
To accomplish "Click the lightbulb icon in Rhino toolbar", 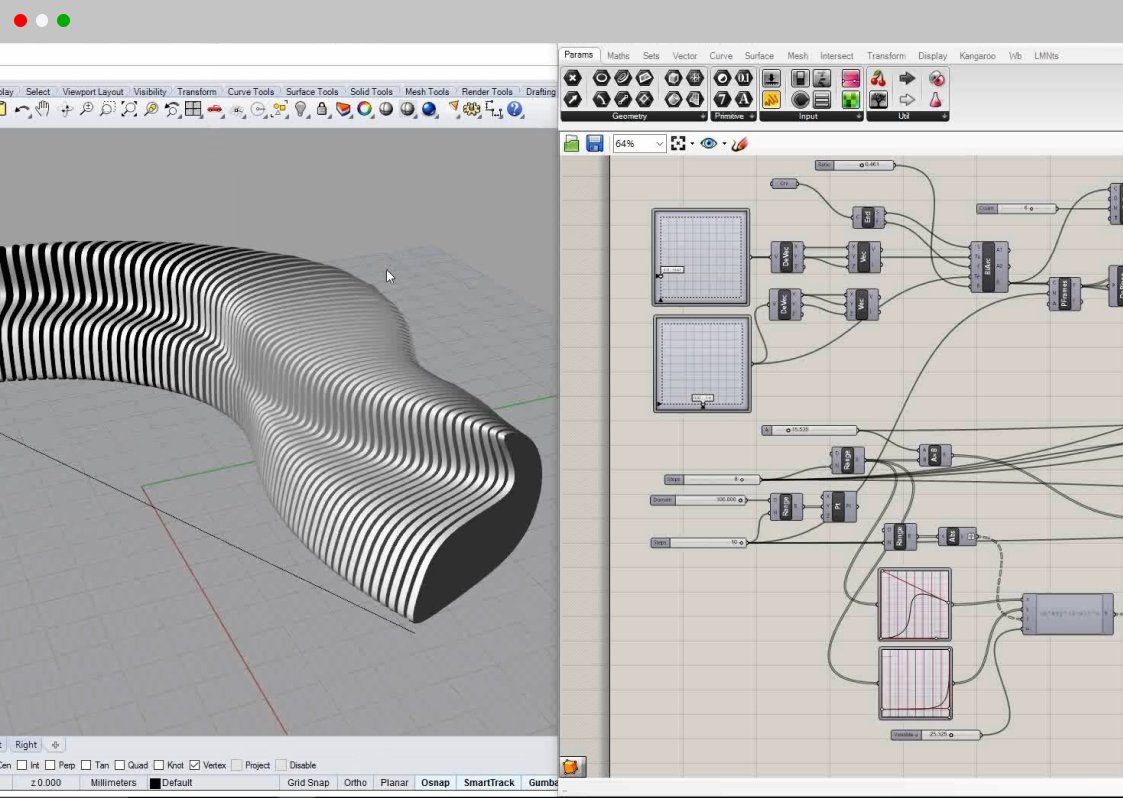I will pos(300,109).
